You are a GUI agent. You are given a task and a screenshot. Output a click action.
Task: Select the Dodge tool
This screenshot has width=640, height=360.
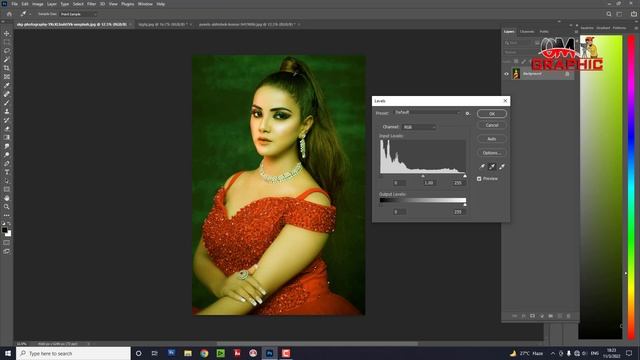pos(7,155)
